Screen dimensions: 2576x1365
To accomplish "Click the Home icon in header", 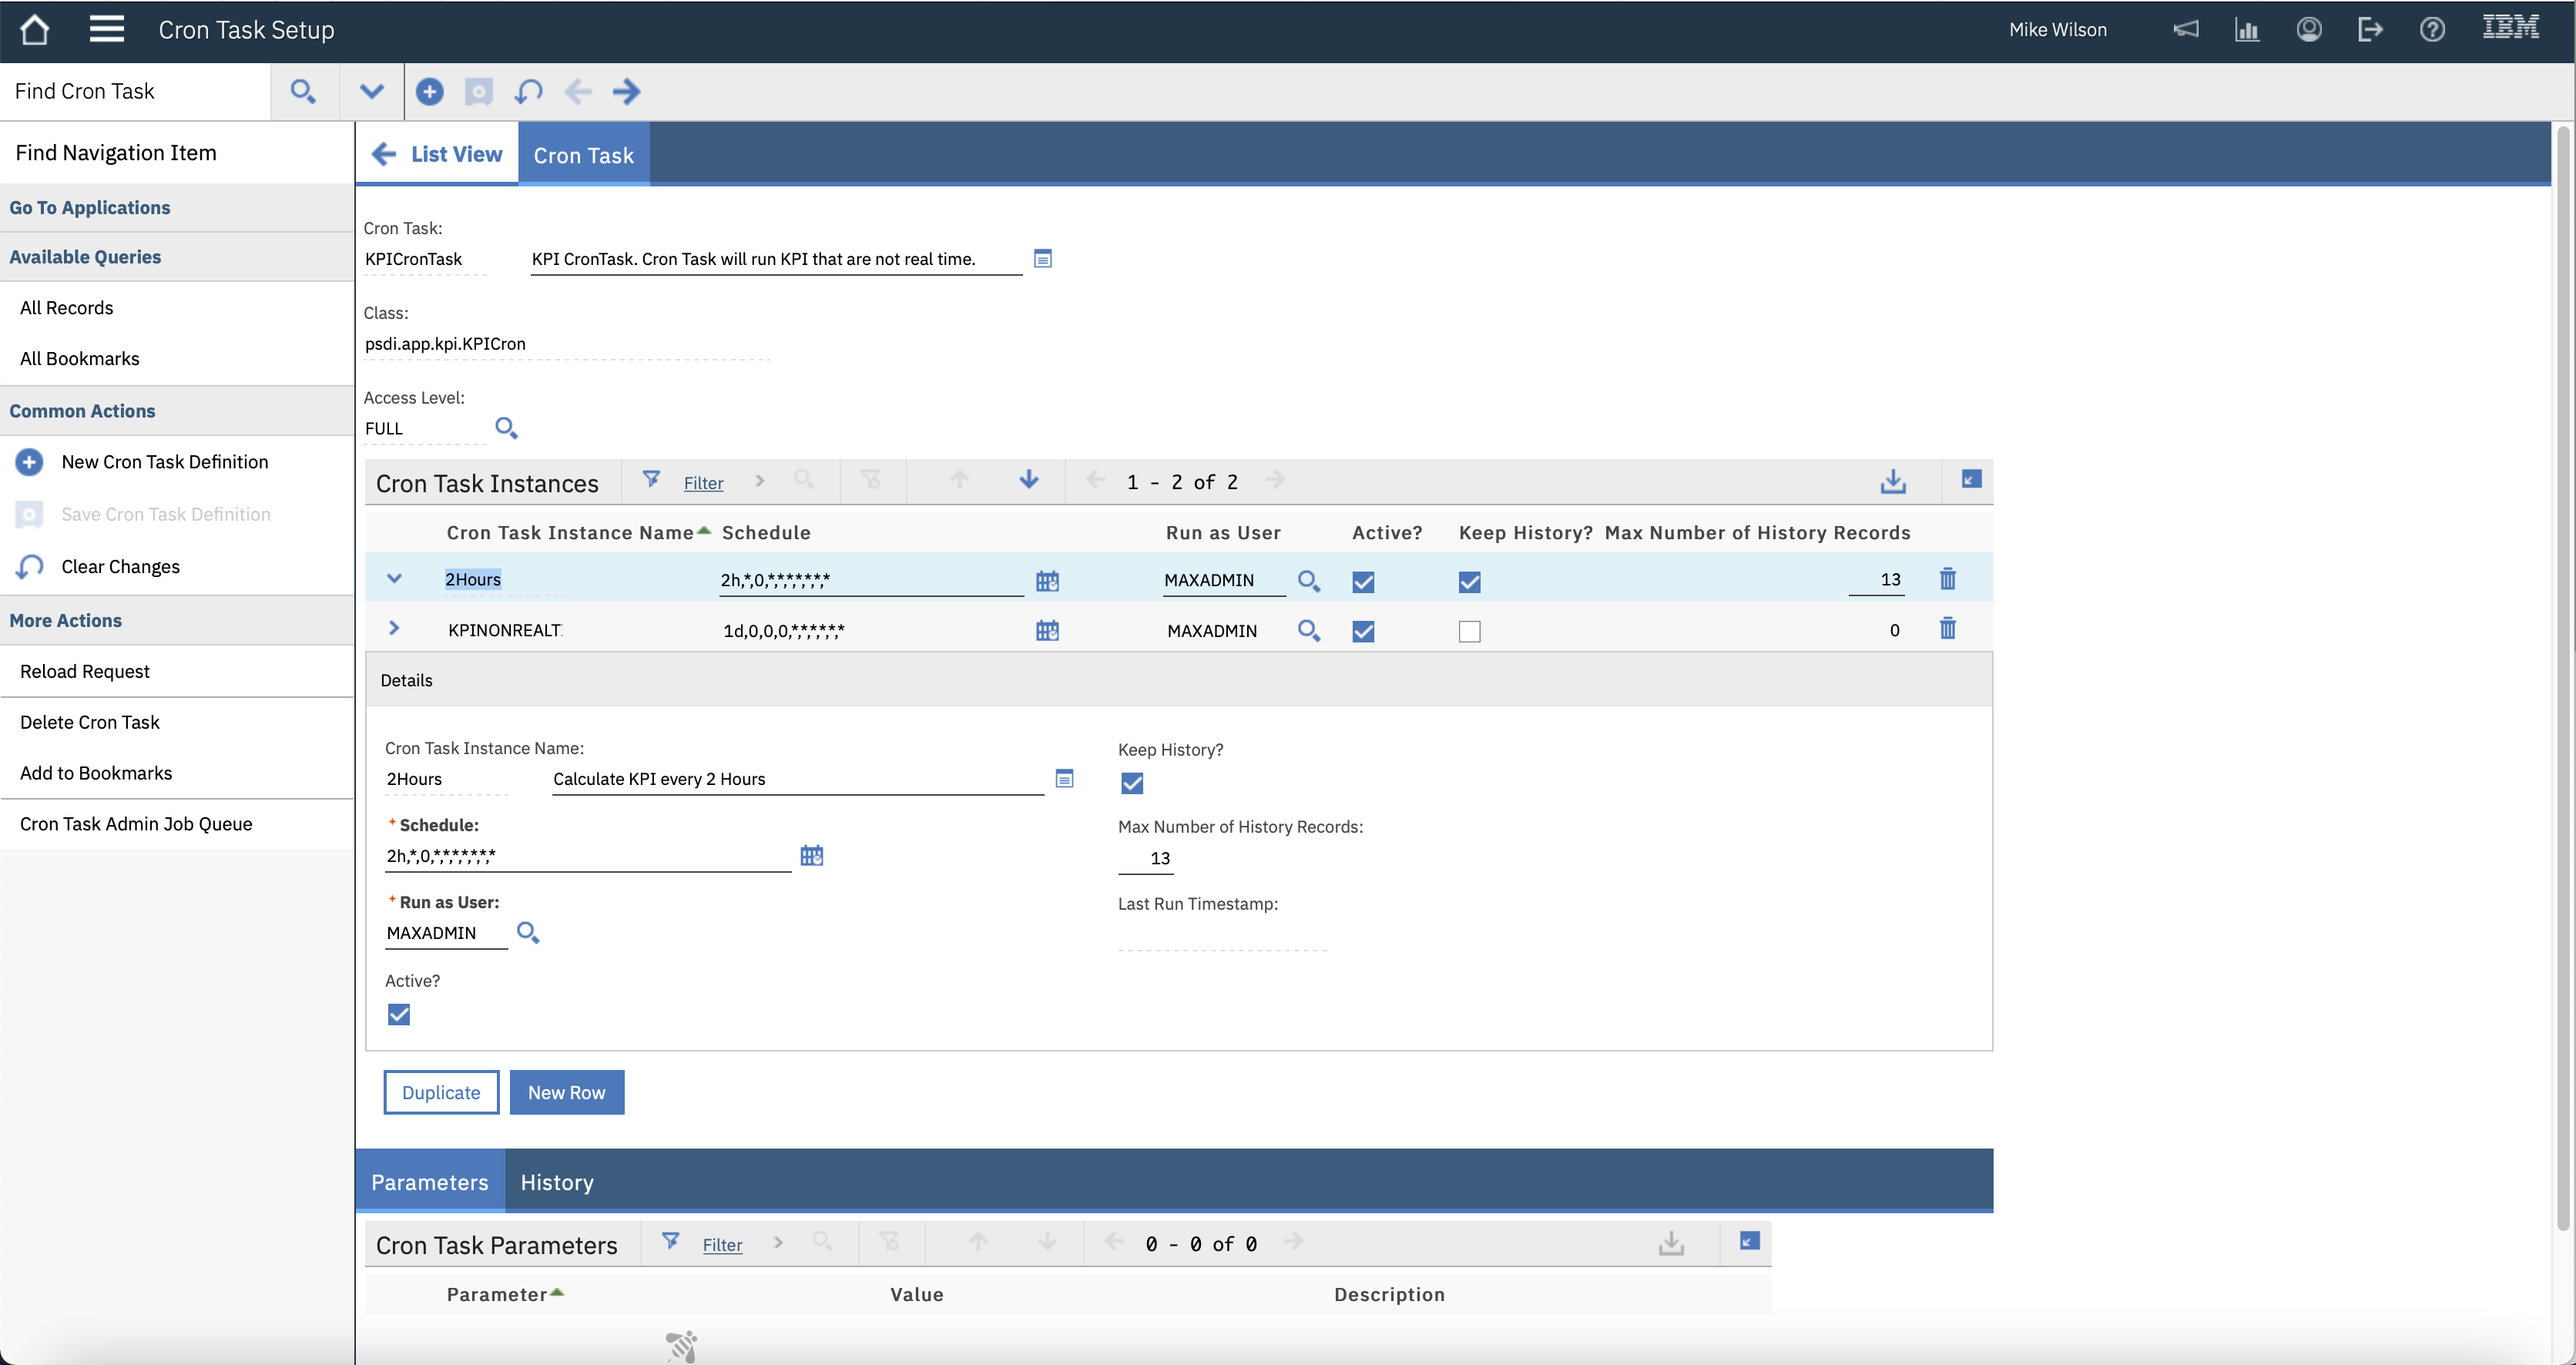I will click(x=34, y=30).
